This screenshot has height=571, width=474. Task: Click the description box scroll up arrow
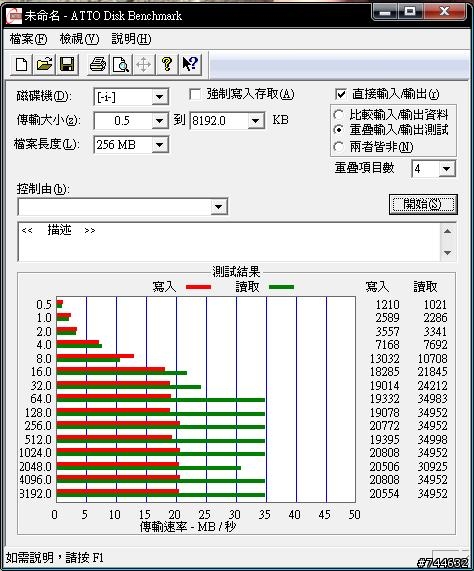(448, 231)
